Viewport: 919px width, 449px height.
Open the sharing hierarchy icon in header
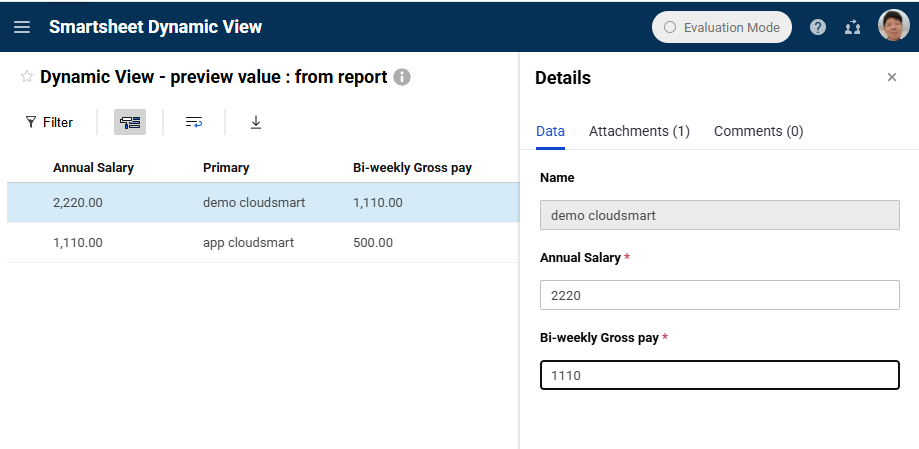coord(852,28)
